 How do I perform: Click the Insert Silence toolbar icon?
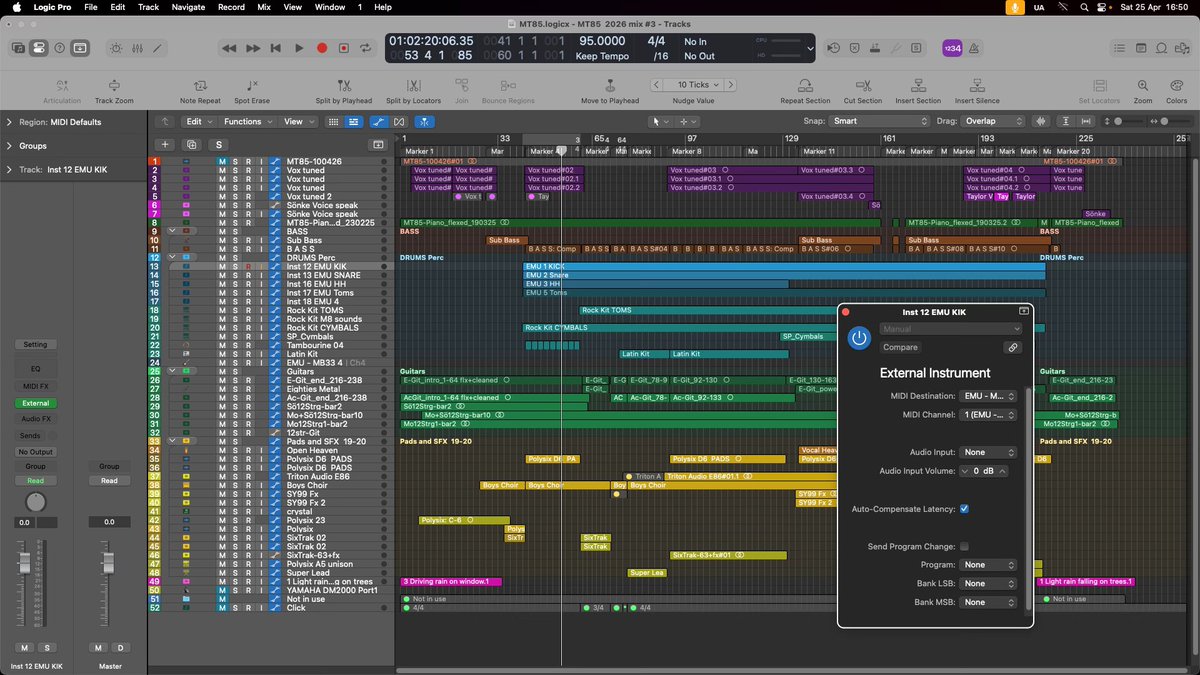pyautogui.click(x=977, y=86)
